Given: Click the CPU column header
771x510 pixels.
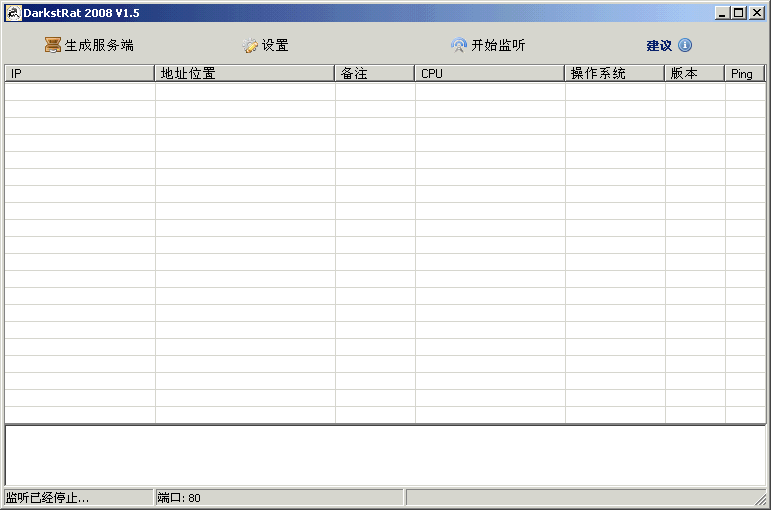Looking at the screenshot, I should click(x=490, y=74).
